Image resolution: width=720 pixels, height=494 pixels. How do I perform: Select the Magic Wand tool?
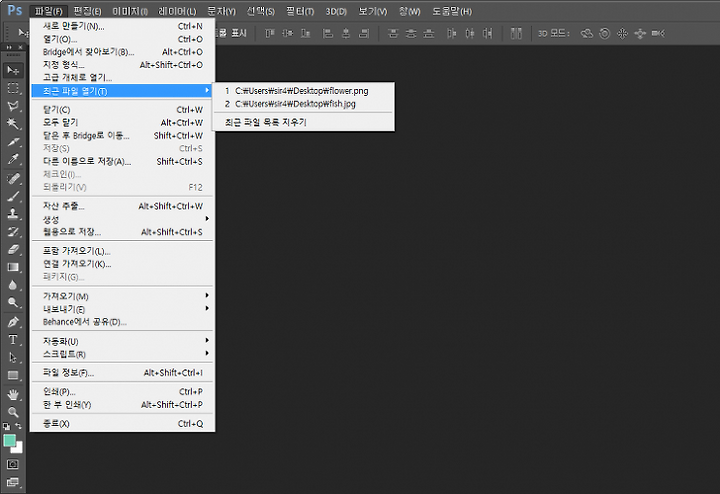(x=13, y=124)
